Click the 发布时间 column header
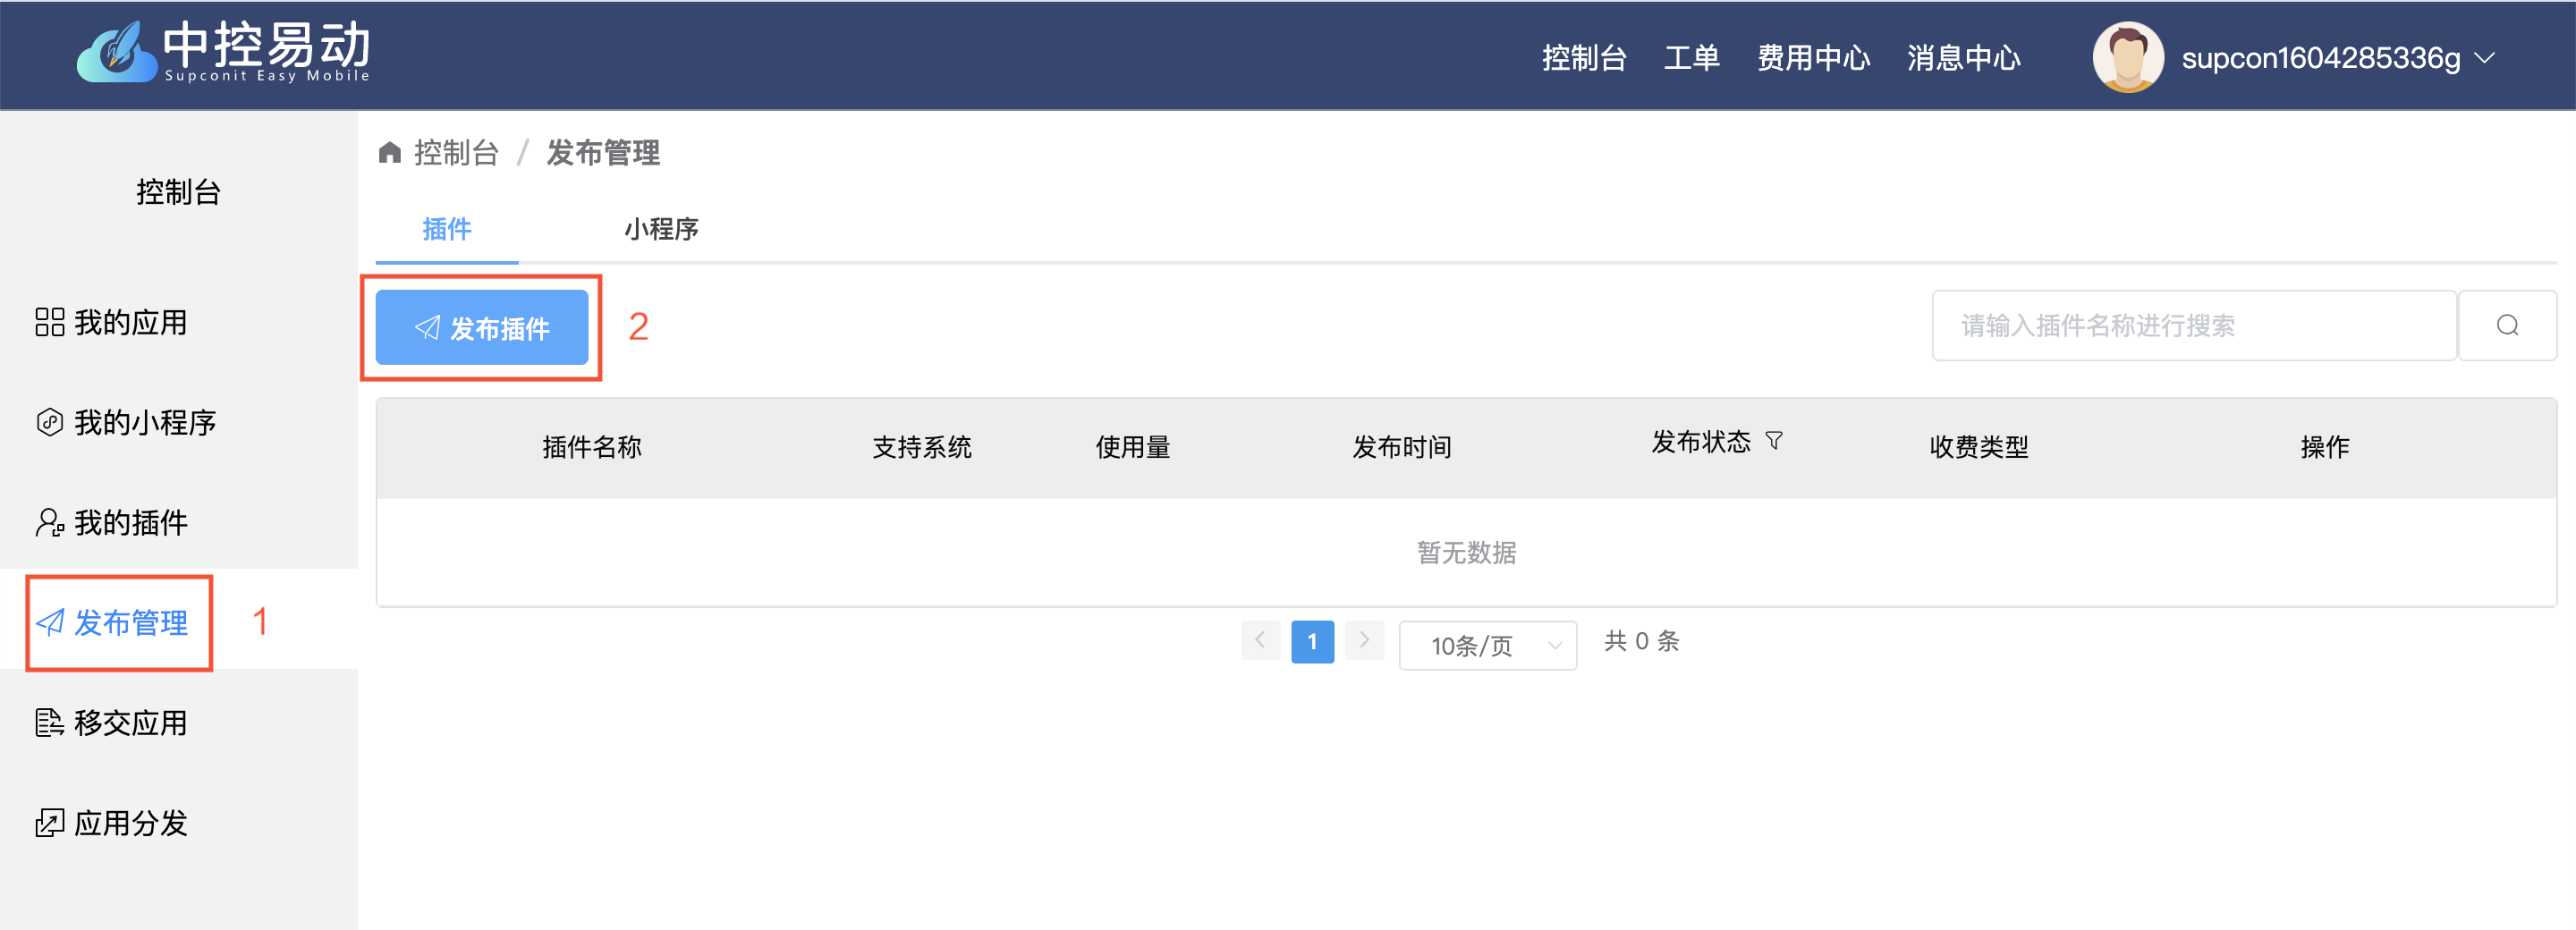The height and width of the screenshot is (930, 2576). tap(1401, 447)
